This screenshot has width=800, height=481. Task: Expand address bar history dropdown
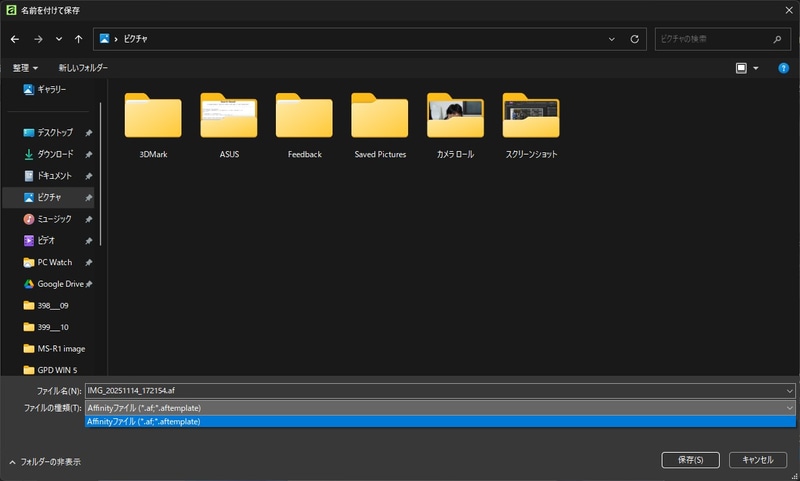coord(611,39)
